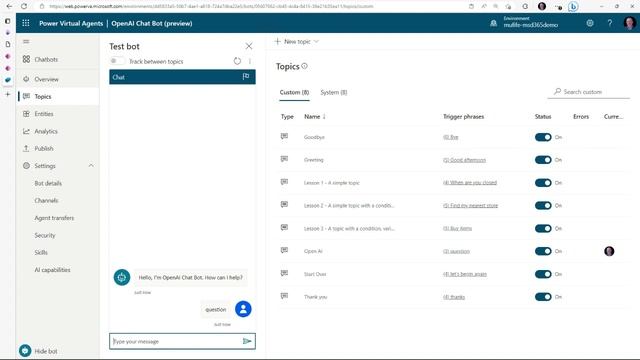The width and height of the screenshot is (640, 360).
Task: Open Bot details settings page
Action: click(x=48, y=183)
